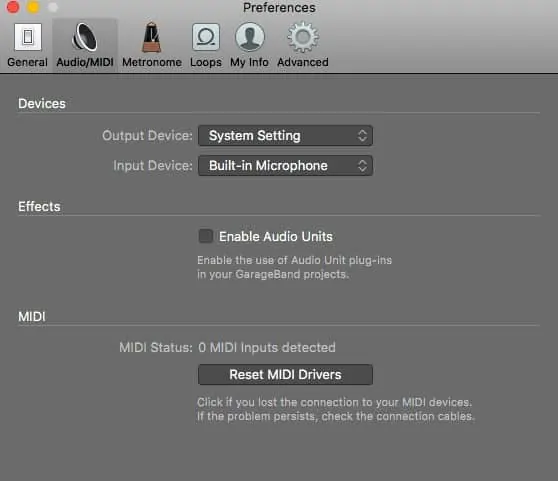Open the General preferences switch icon
The image size is (558, 481).
(28, 37)
